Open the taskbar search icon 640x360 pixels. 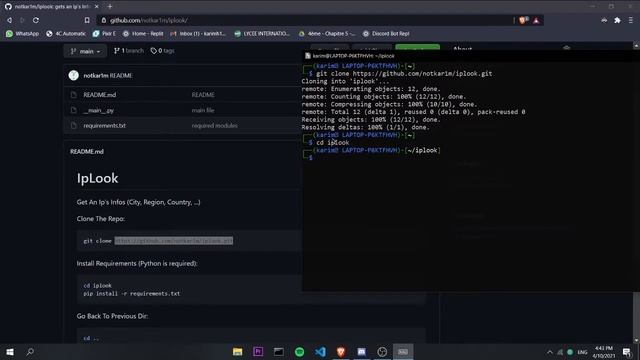(30, 351)
